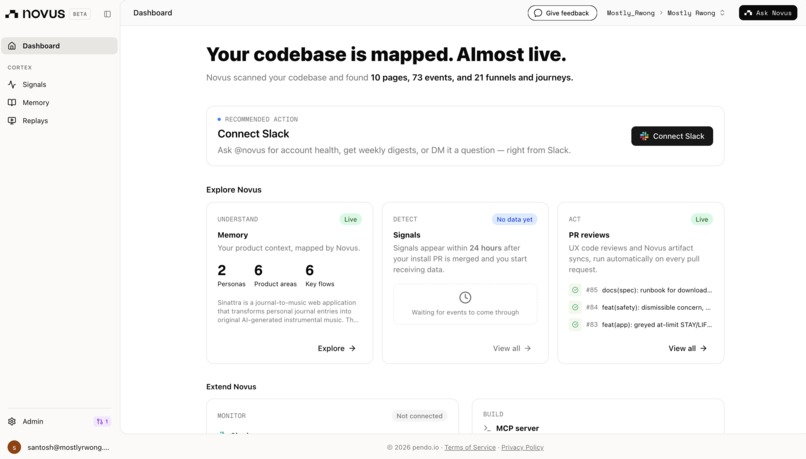Click the No data yet badge
The width and height of the screenshot is (806, 459).
(x=514, y=219)
